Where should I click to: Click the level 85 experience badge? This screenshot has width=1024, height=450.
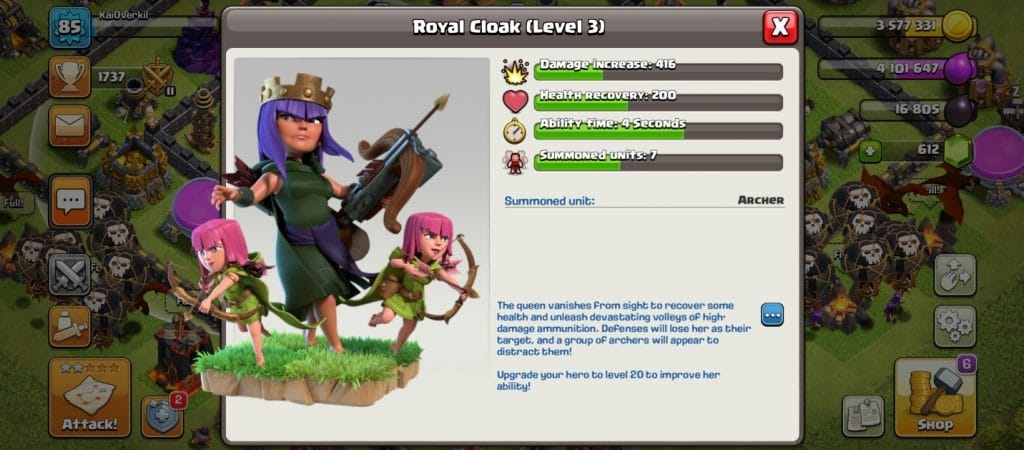tap(70, 28)
